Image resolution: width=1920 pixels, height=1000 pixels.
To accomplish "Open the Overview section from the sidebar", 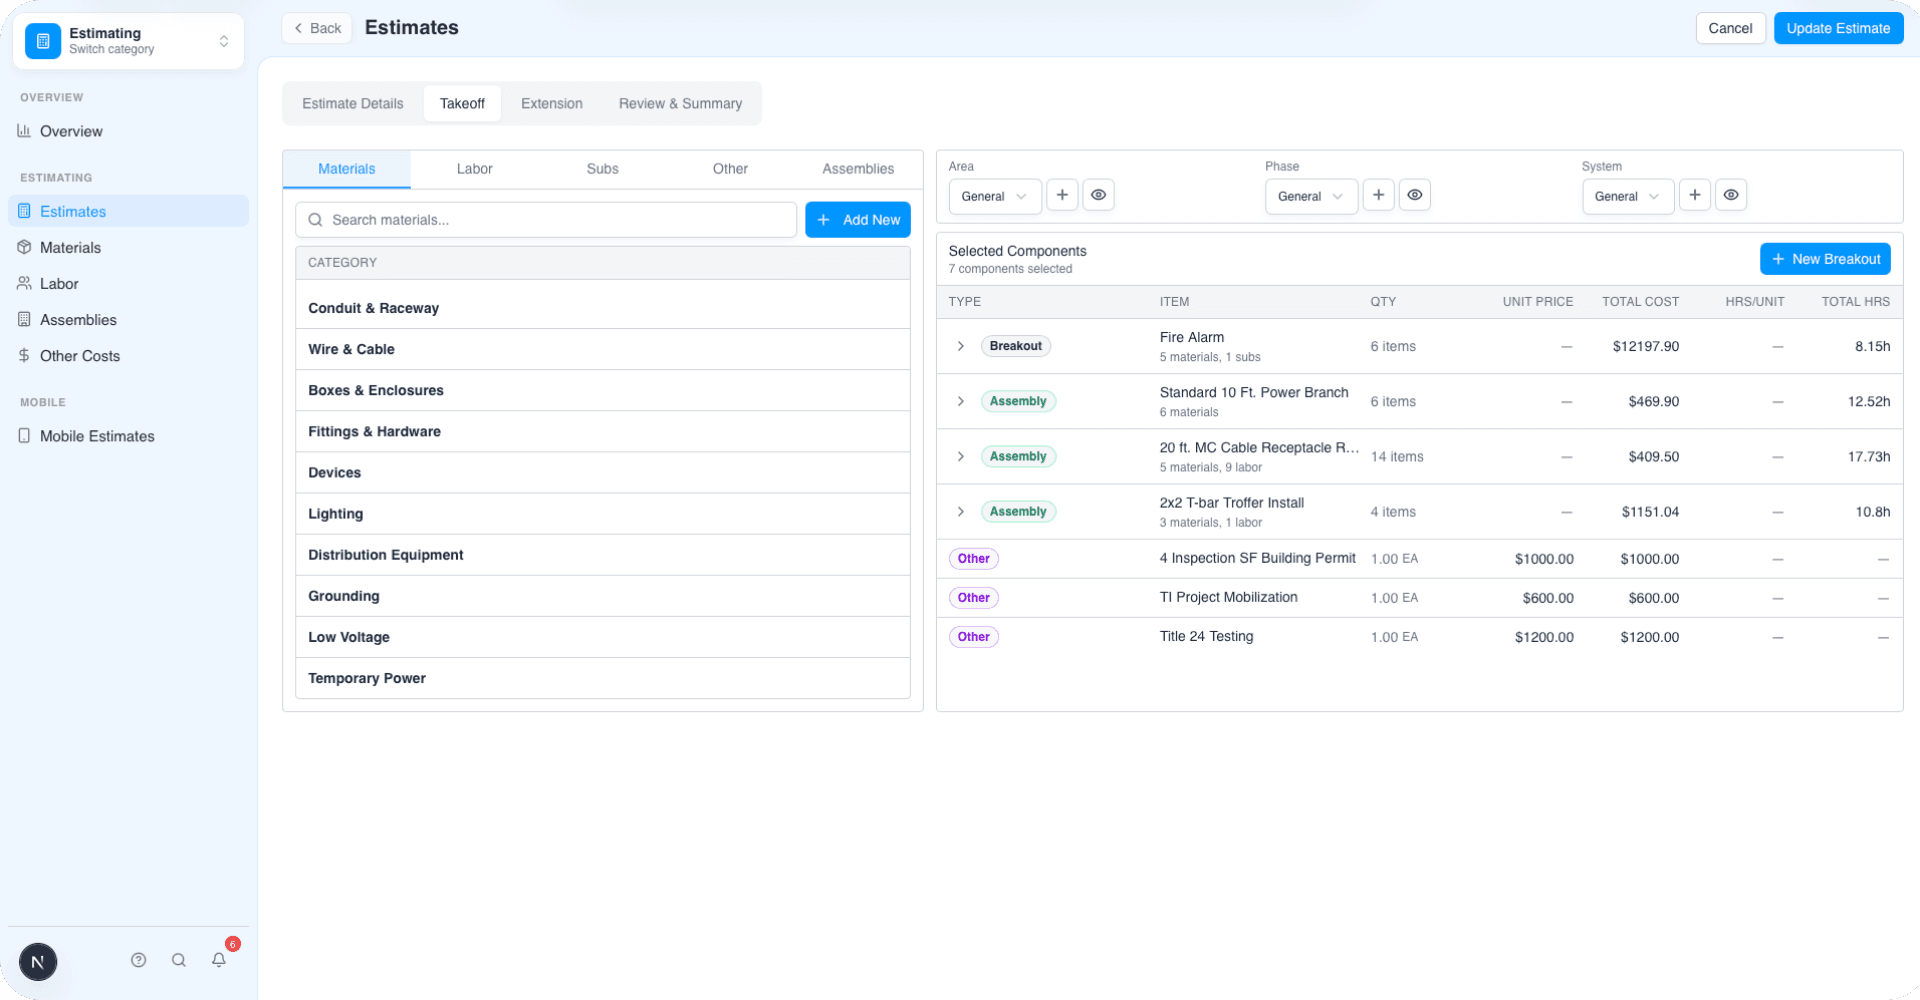I will 71,131.
